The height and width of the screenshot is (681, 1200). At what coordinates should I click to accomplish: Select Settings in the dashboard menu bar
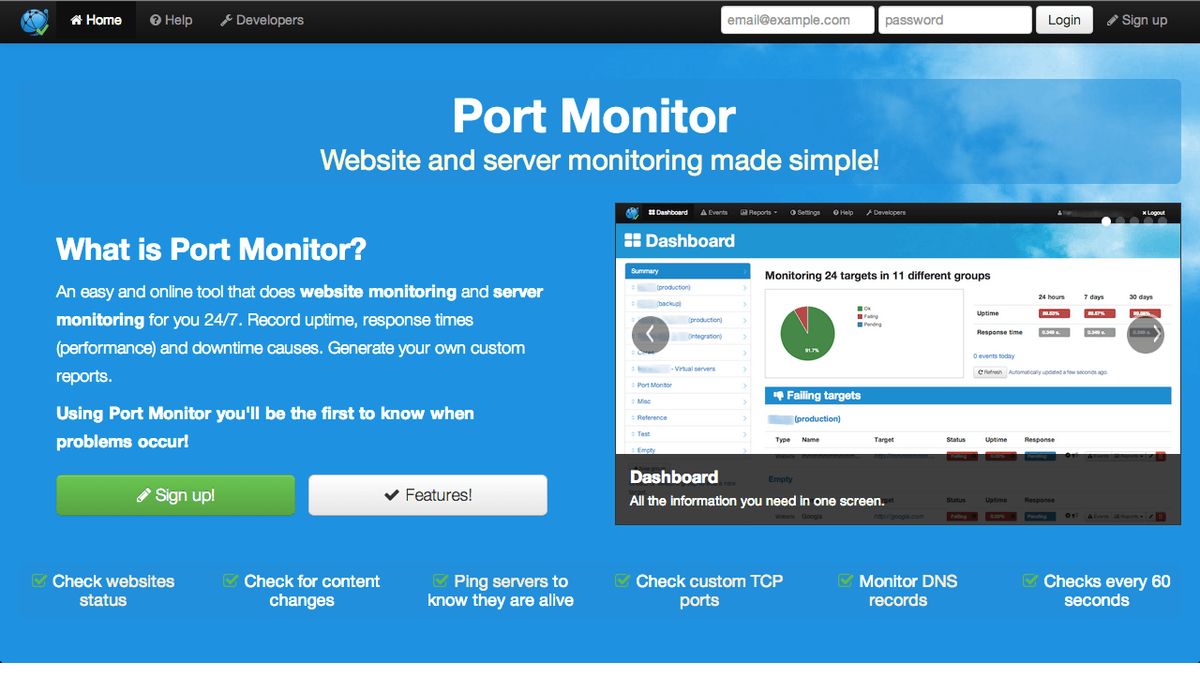click(x=805, y=212)
